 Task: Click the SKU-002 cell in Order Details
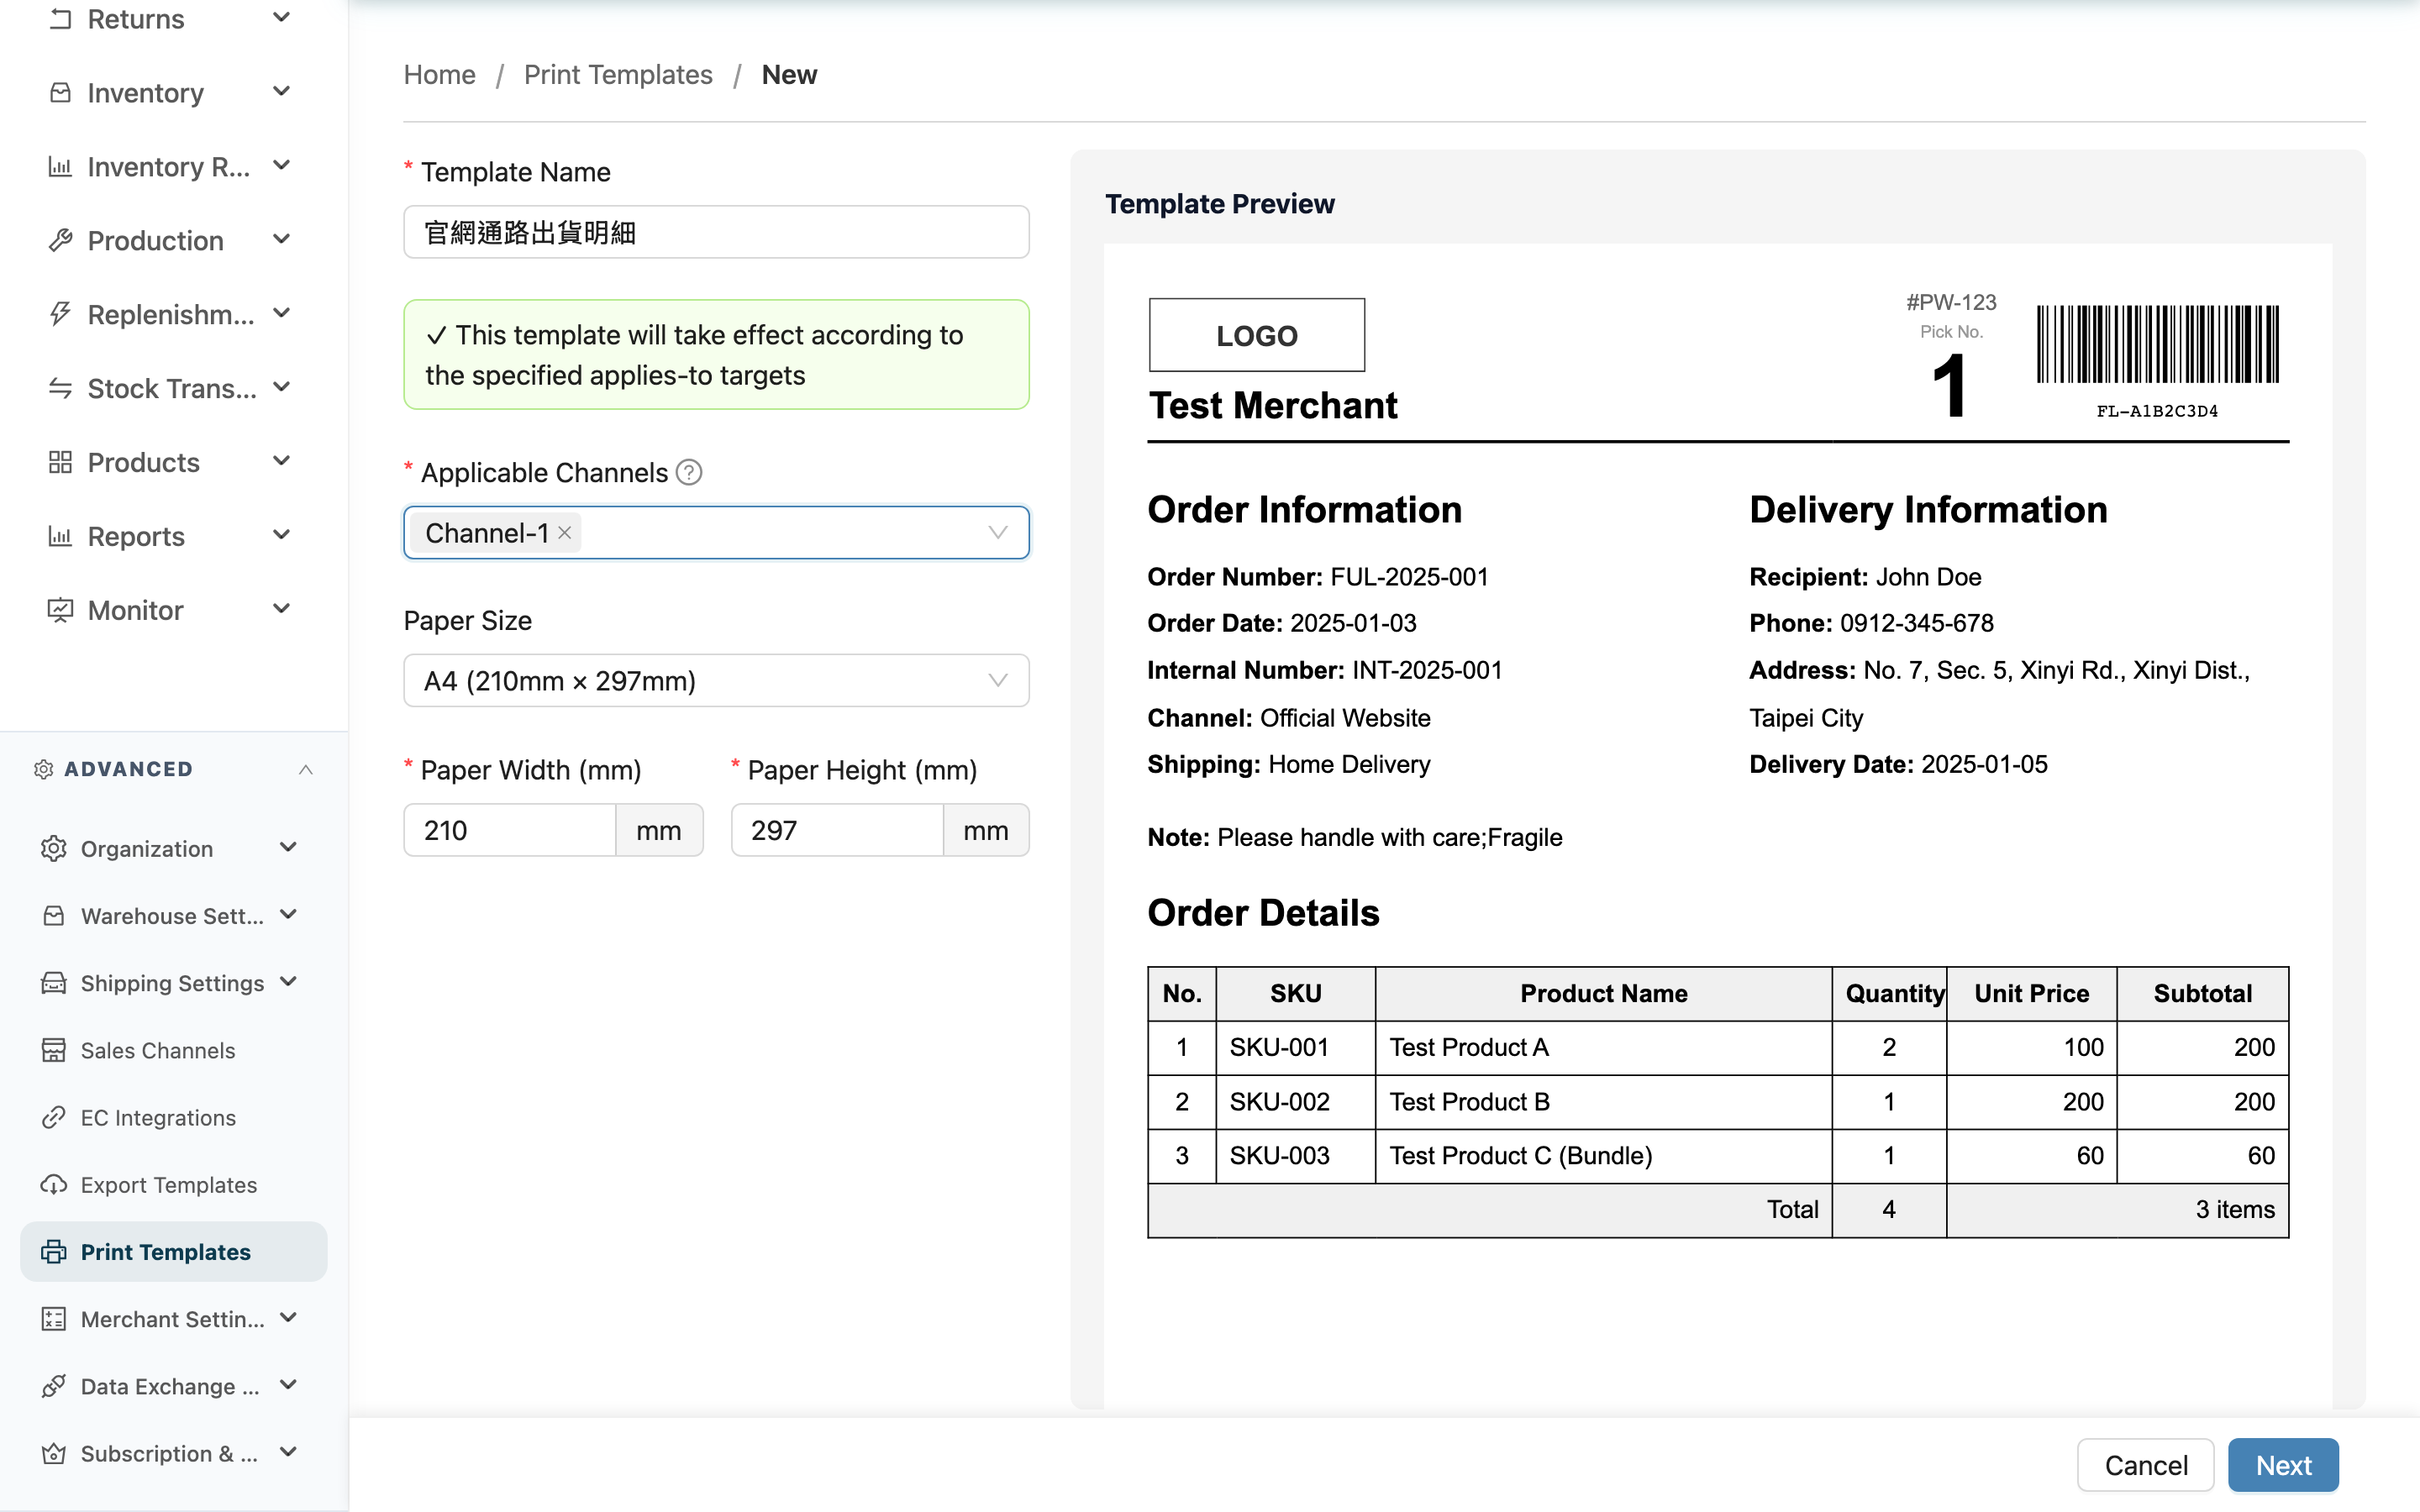click(1295, 1102)
